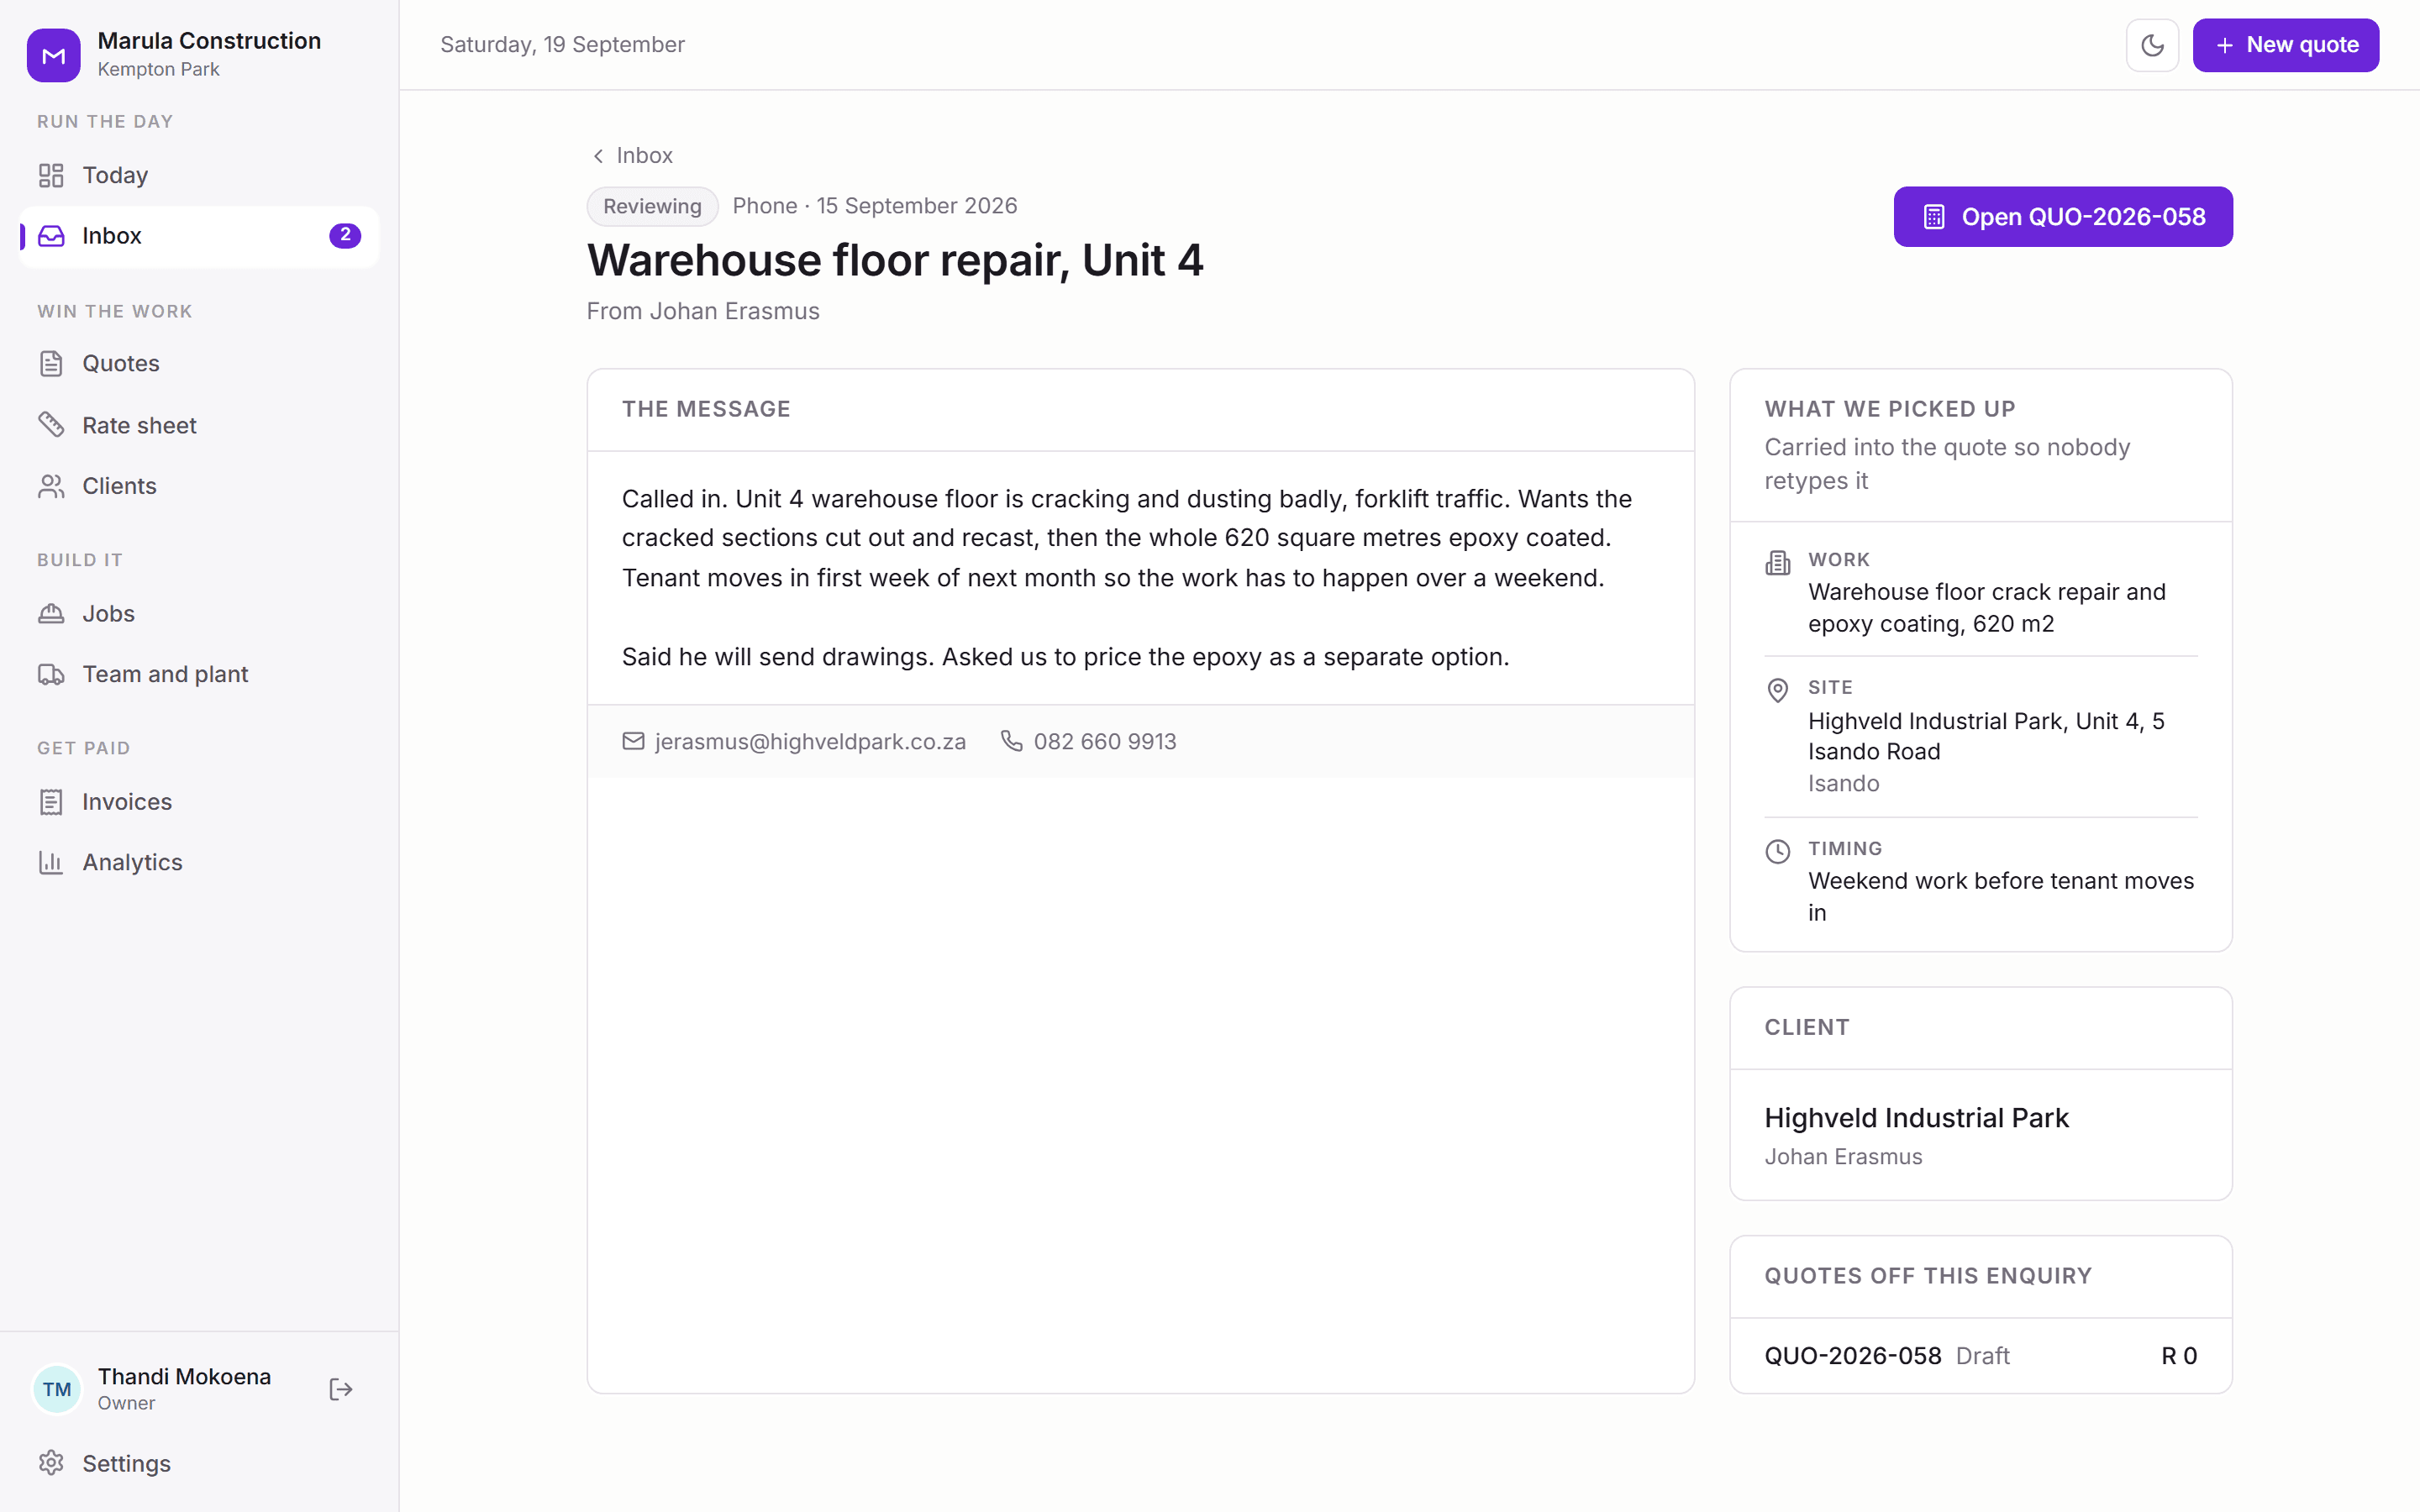Click the Rate sheet tag icon
Viewport: 2420px width, 1512px height.
51,425
